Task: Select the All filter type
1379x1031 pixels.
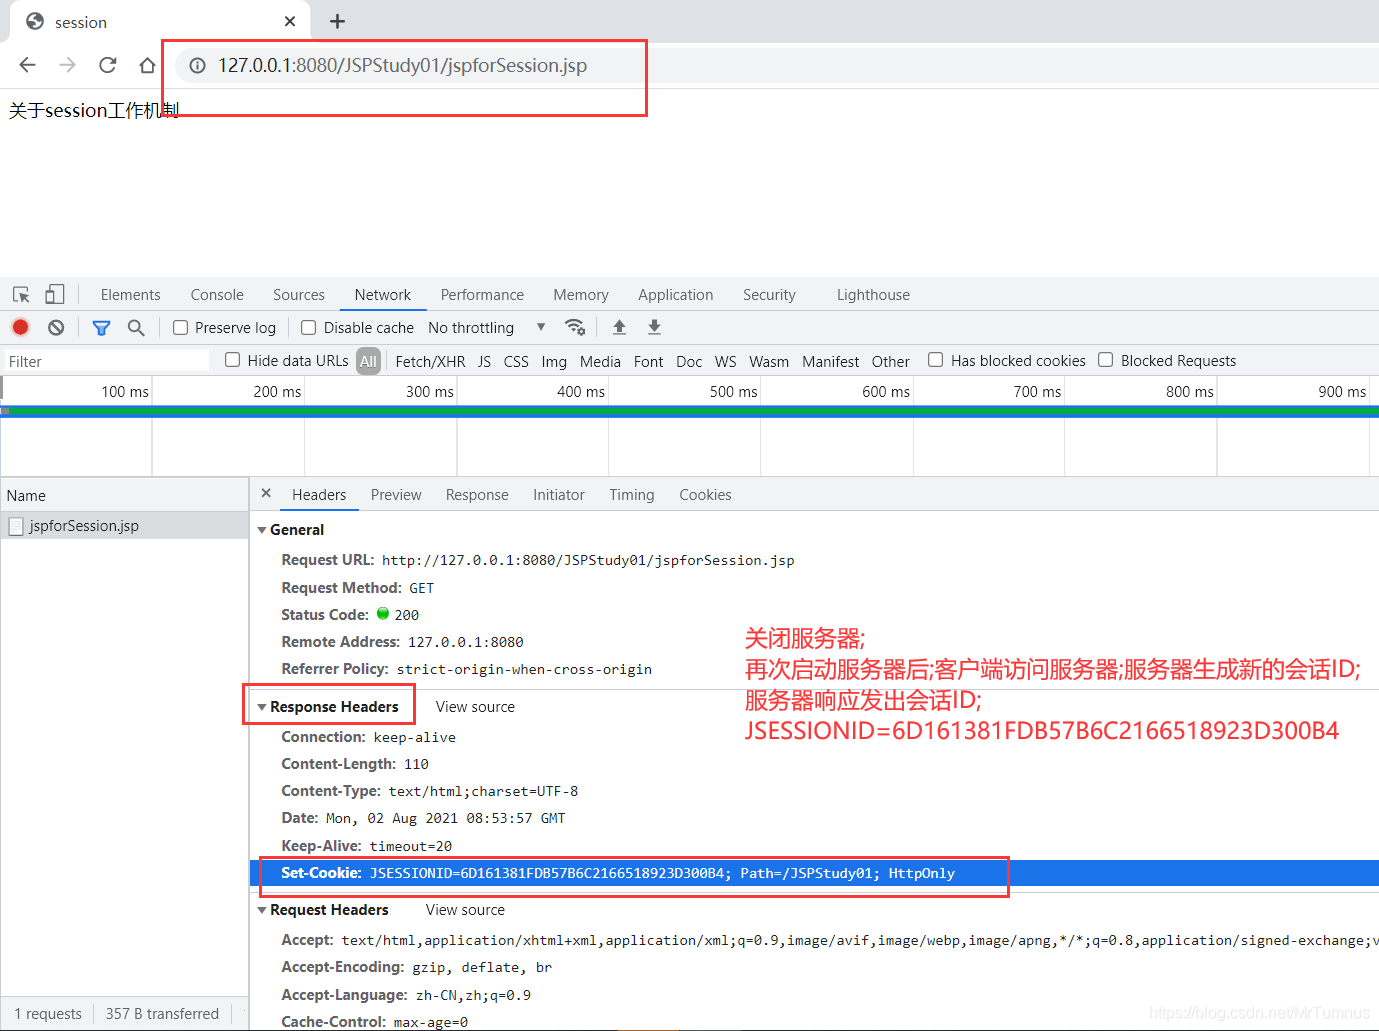Action: (x=369, y=361)
